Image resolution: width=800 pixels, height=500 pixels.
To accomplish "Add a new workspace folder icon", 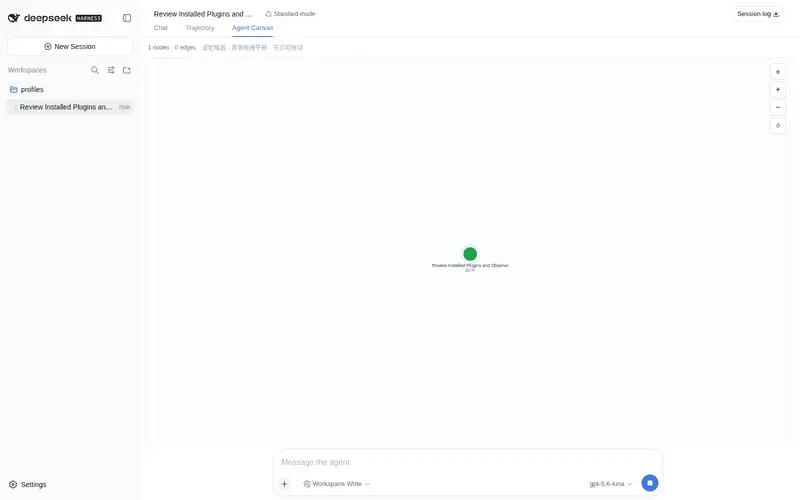I will point(127,70).
